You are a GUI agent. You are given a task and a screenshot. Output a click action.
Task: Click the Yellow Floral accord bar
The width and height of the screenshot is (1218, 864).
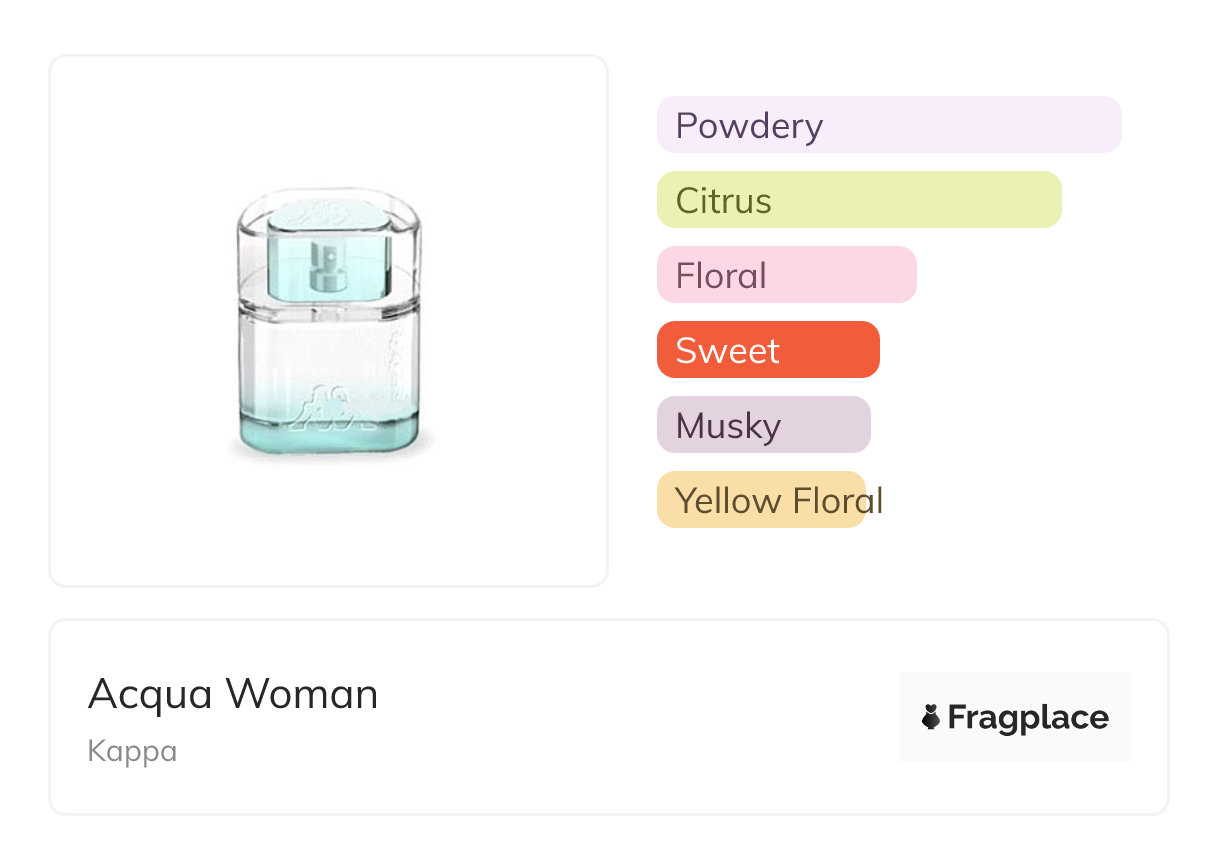[761, 500]
